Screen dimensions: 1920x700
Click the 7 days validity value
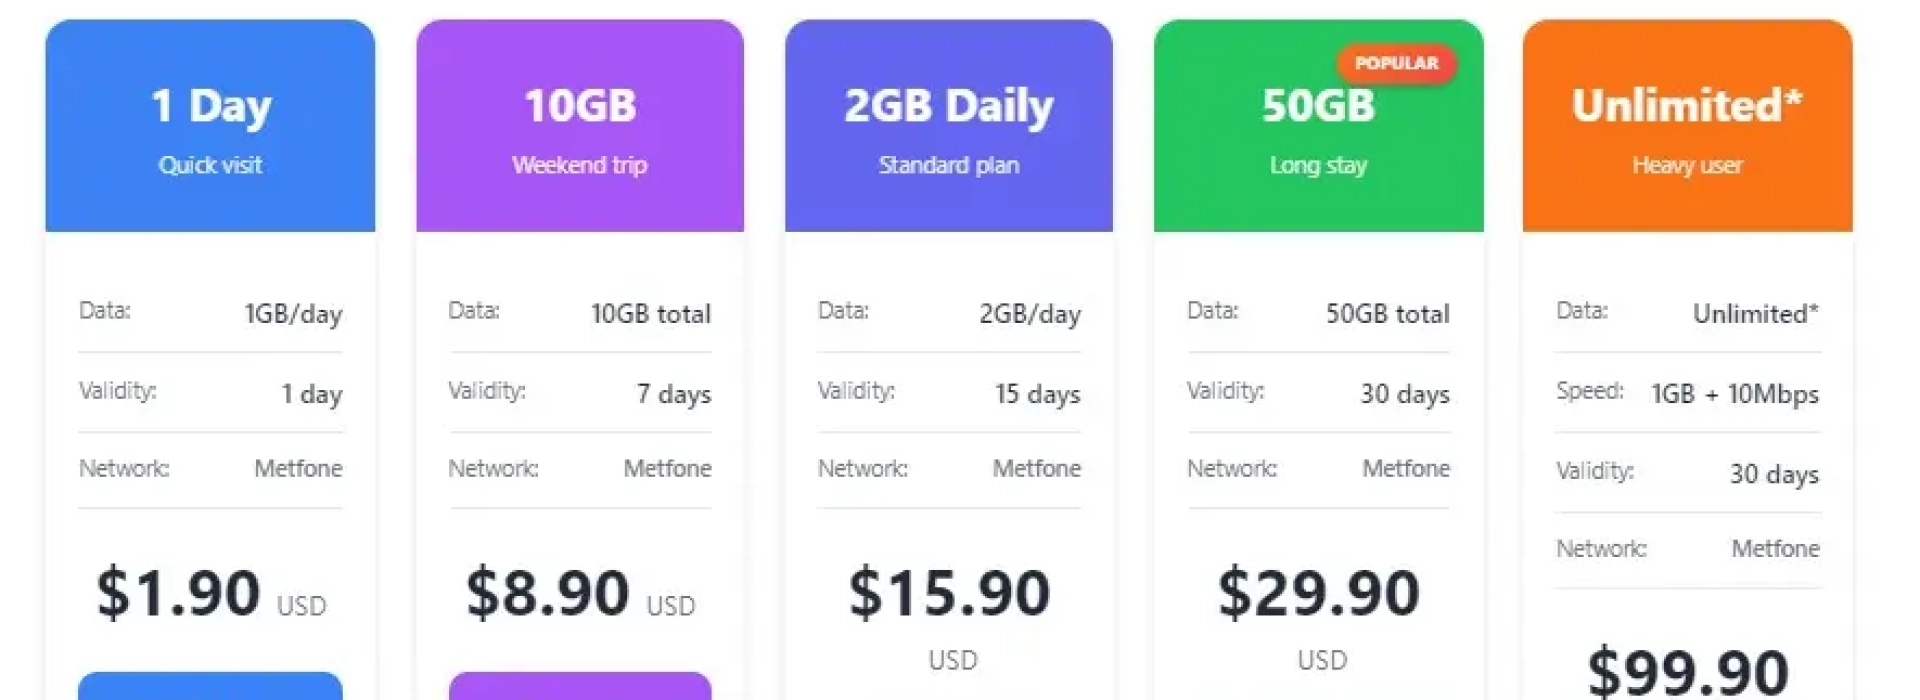pyautogui.click(x=674, y=394)
